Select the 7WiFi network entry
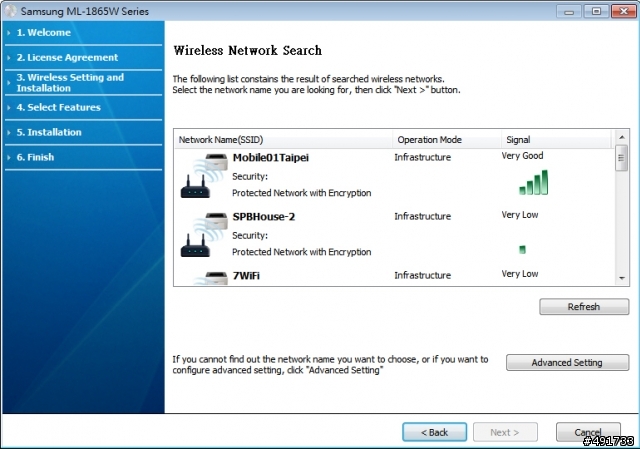 [246, 276]
